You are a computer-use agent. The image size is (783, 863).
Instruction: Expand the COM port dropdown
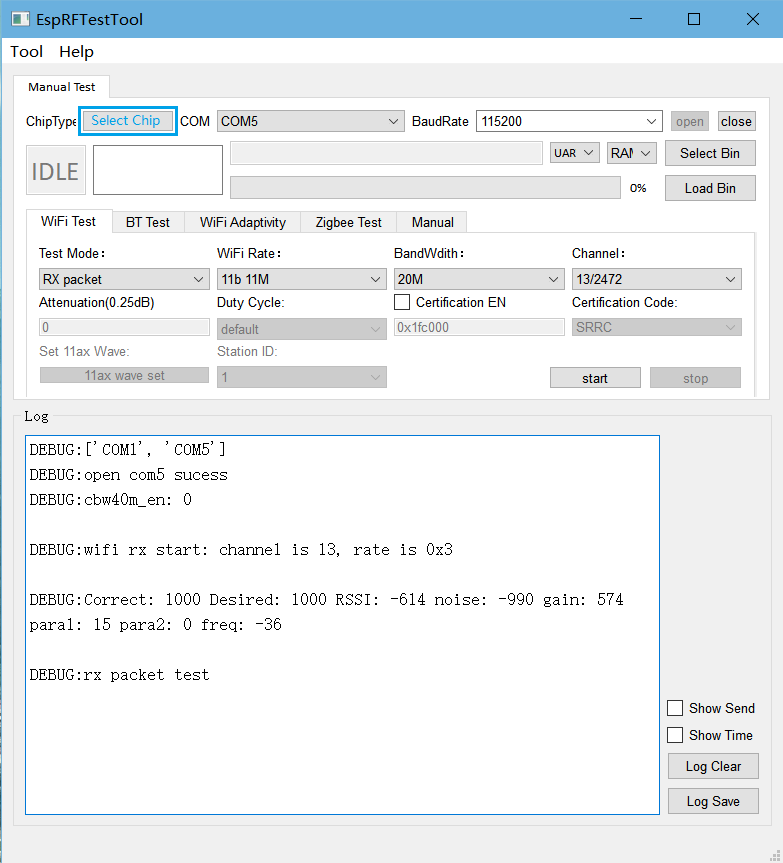coord(310,121)
